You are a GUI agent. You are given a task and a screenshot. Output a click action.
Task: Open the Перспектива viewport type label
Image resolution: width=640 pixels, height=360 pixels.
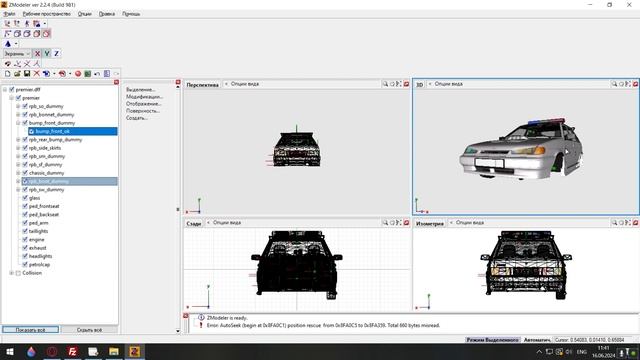[202, 85]
